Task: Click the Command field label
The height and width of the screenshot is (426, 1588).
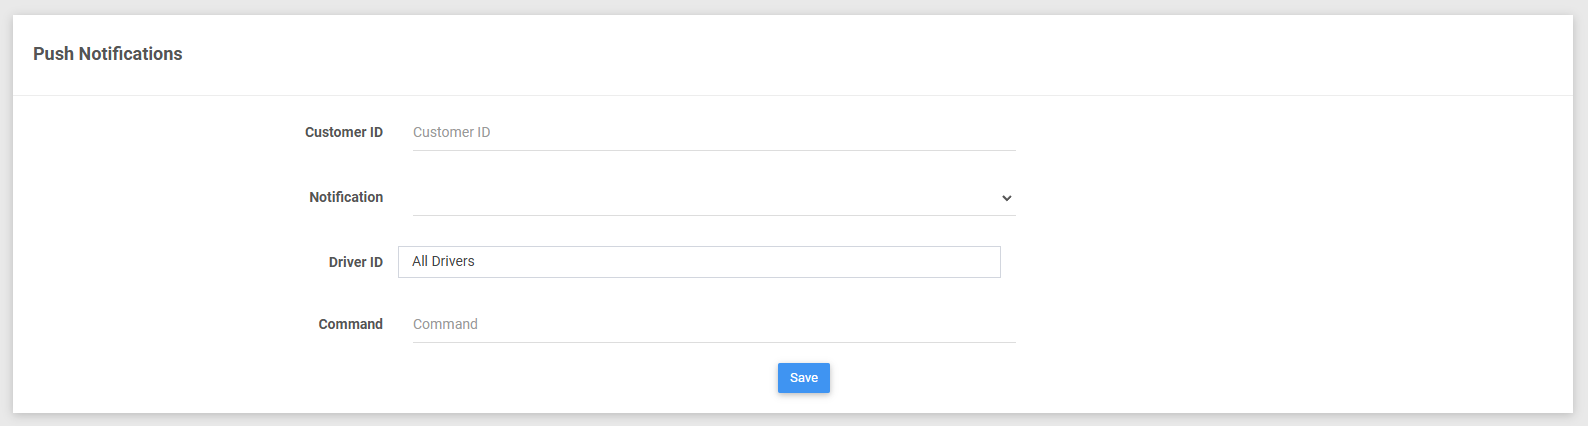Action: click(x=351, y=324)
